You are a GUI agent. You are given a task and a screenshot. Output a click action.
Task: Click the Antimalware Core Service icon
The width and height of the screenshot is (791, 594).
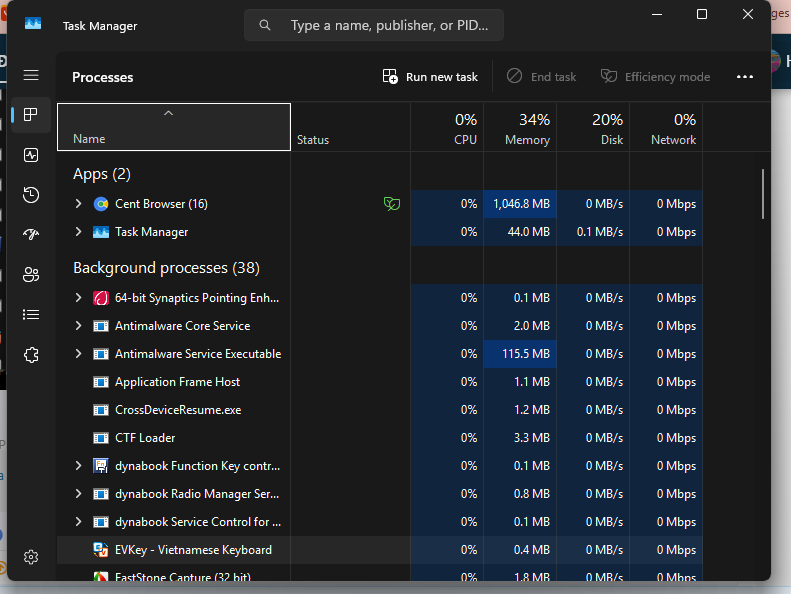click(x=101, y=326)
